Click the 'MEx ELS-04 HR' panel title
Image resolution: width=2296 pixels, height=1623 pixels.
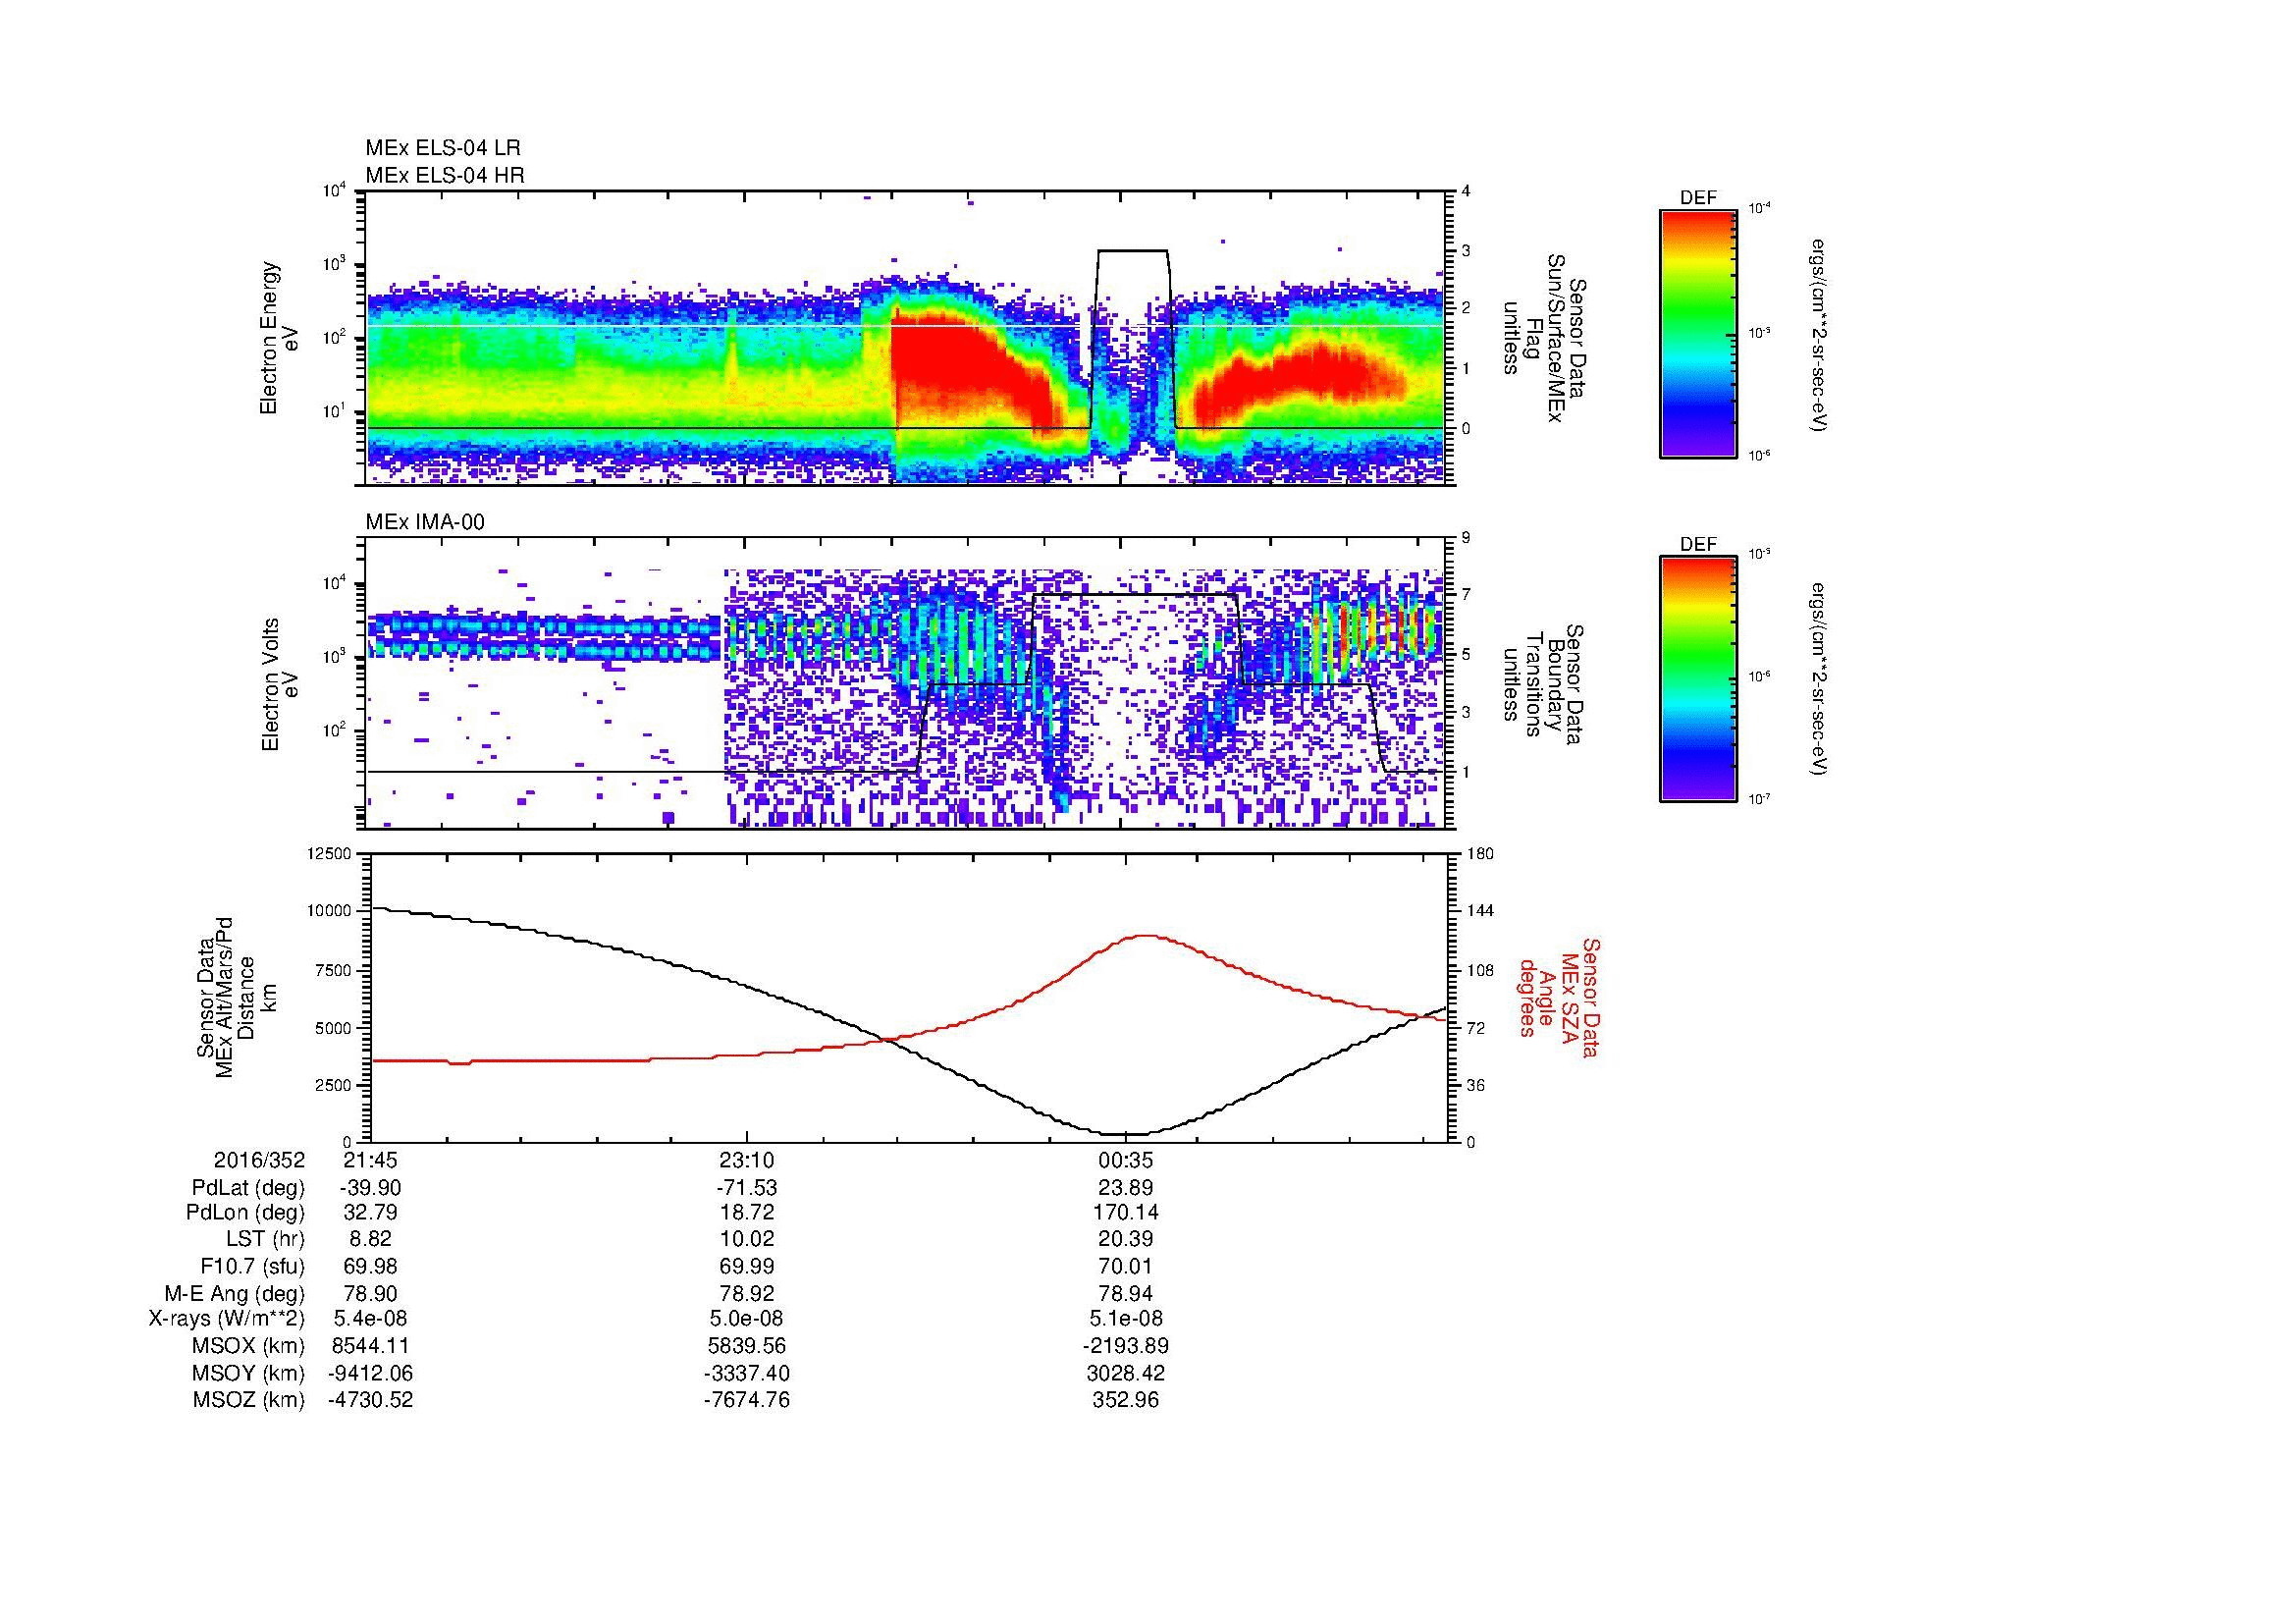click(x=445, y=175)
